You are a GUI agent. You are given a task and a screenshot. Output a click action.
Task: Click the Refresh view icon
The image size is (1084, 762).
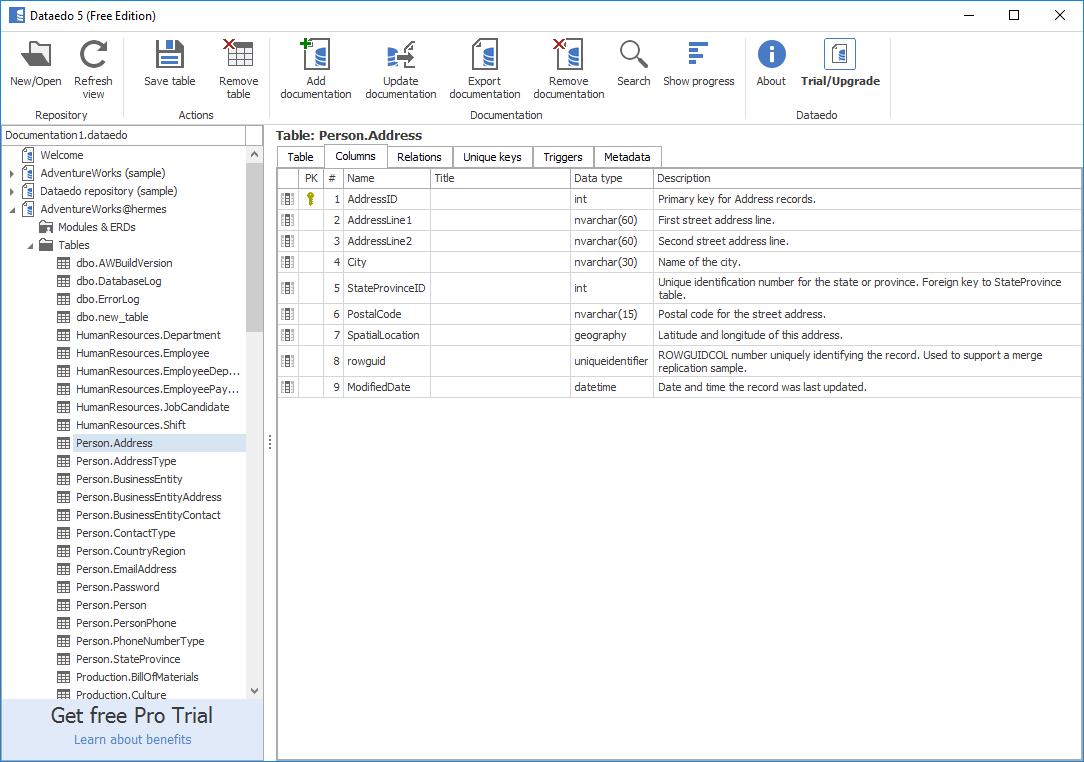tap(93, 56)
